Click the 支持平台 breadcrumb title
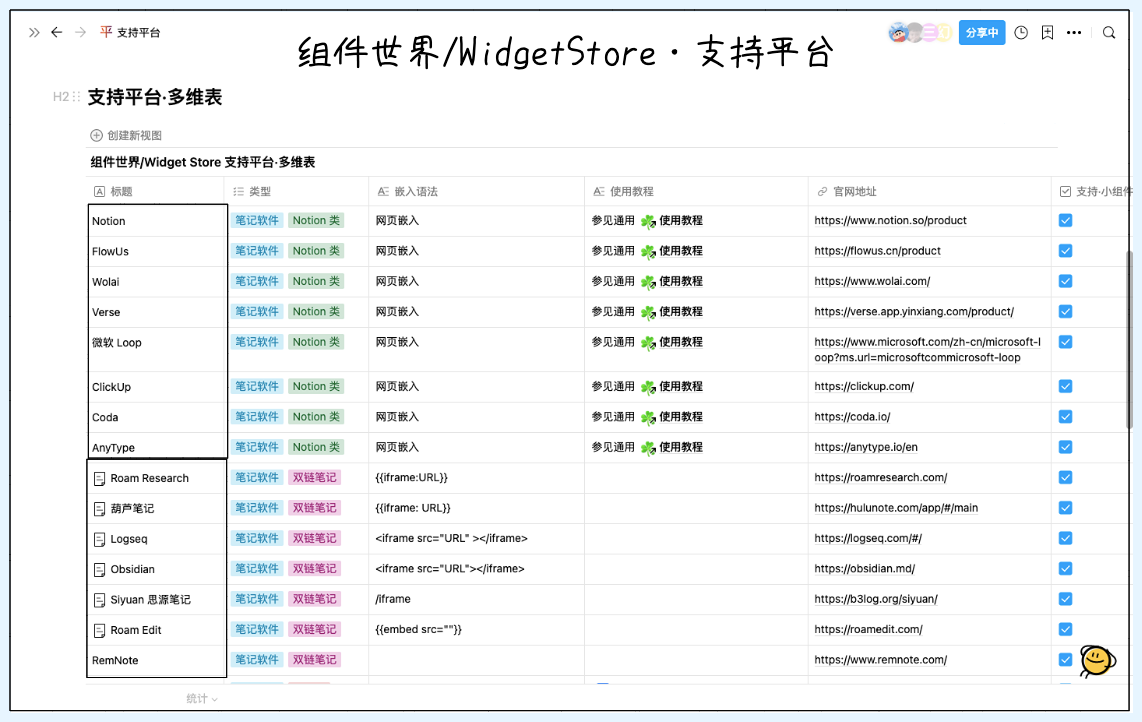Screen dimensions: 1142x722 click(x=138, y=32)
